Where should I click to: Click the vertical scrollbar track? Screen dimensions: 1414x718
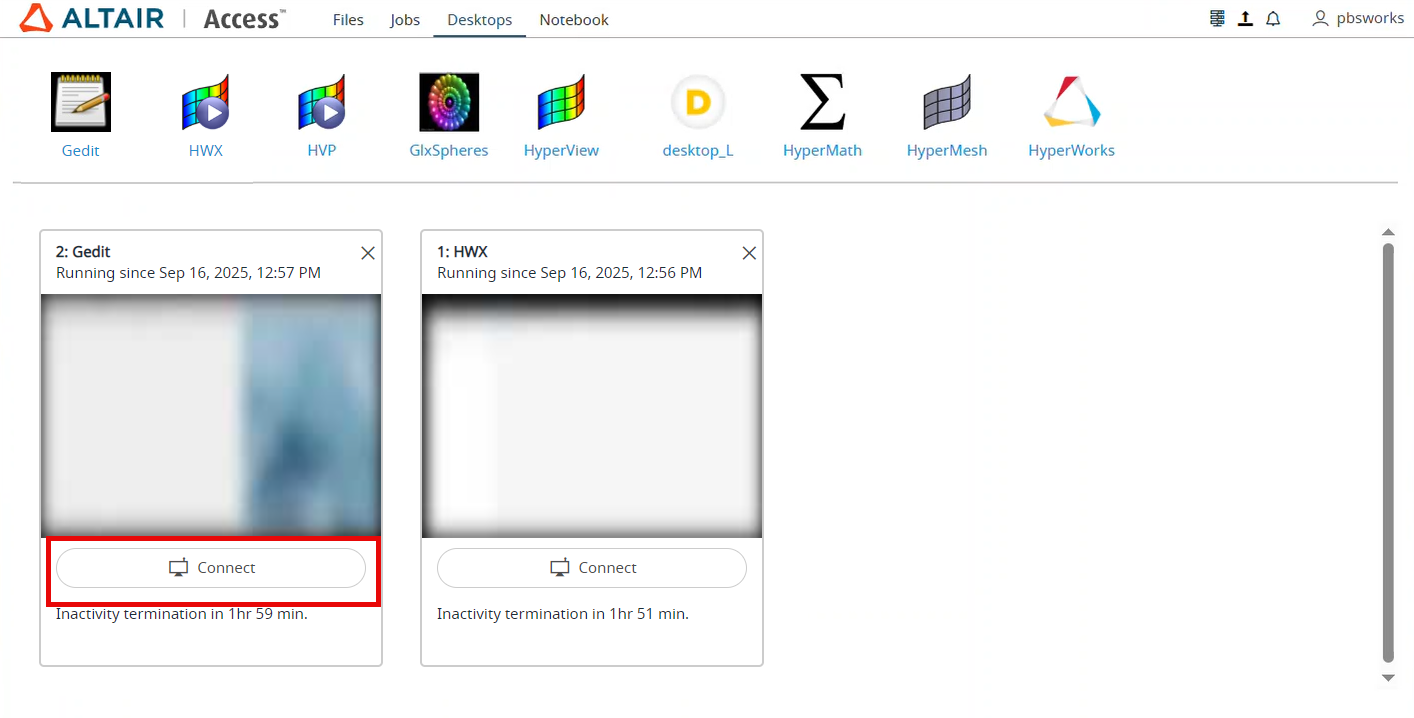pos(1387,452)
